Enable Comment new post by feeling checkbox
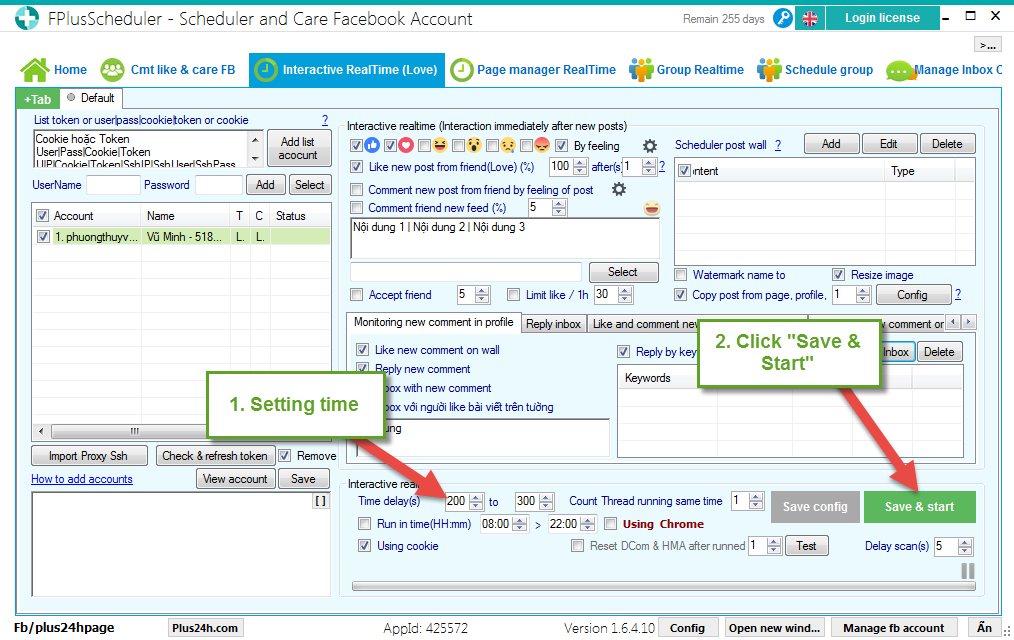This screenshot has width=1014, height=640. pos(356,189)
